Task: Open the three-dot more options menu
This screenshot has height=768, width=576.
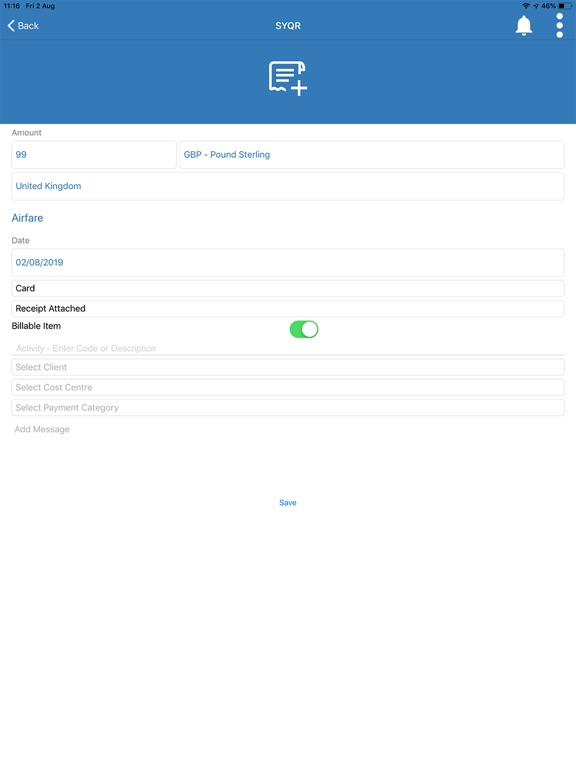Action: tap(559, 25)
